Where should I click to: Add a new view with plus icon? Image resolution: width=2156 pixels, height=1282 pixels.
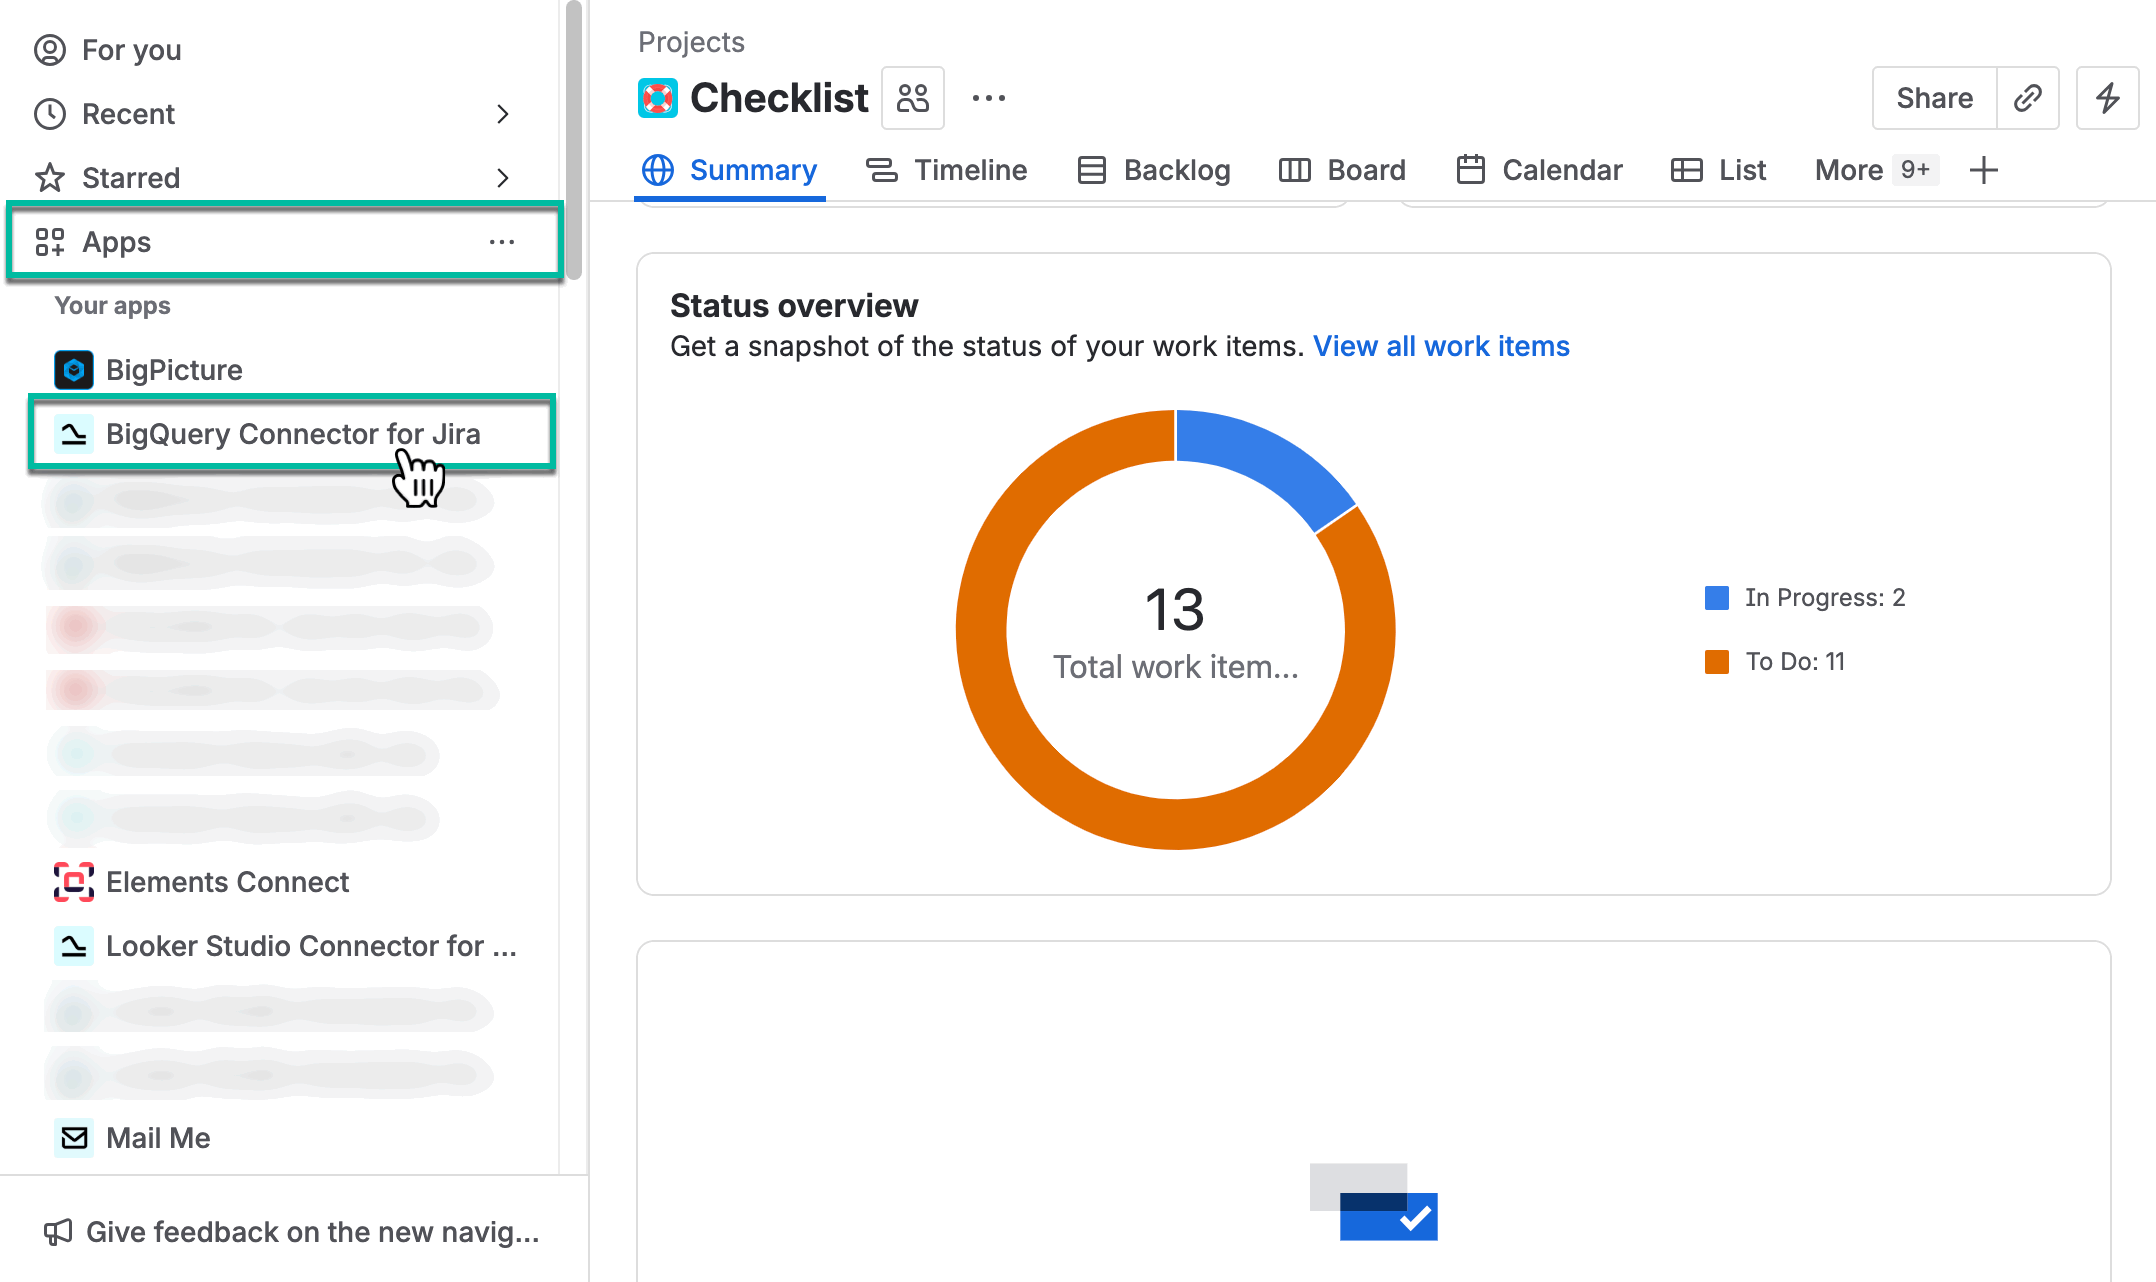tap(1983, 170)
